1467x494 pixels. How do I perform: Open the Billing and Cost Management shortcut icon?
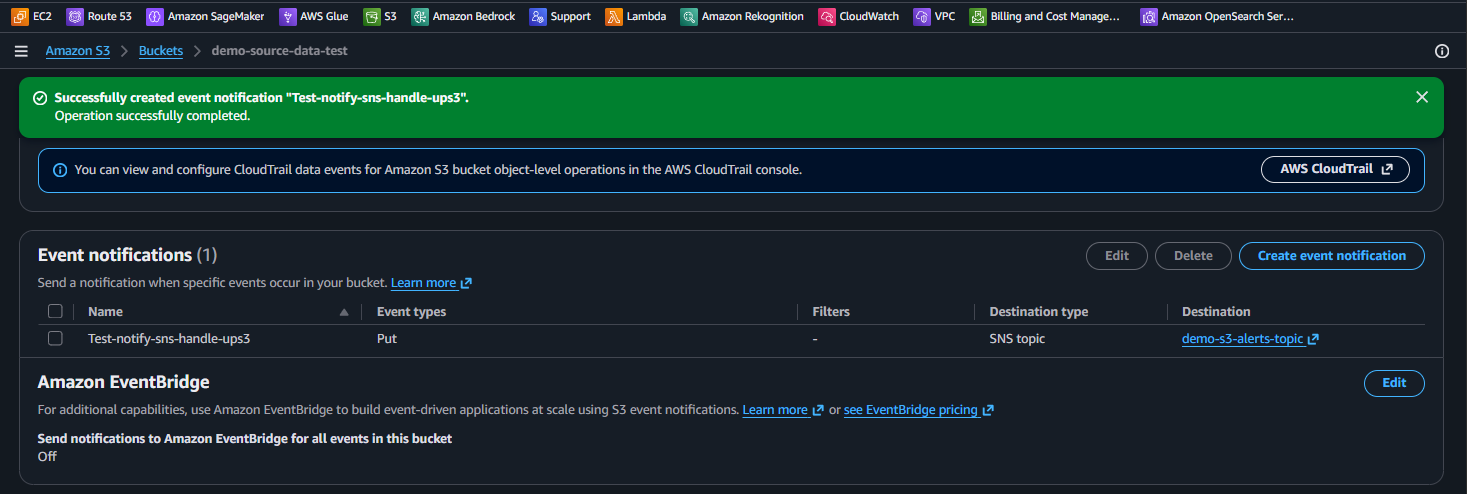click(977, 16)
